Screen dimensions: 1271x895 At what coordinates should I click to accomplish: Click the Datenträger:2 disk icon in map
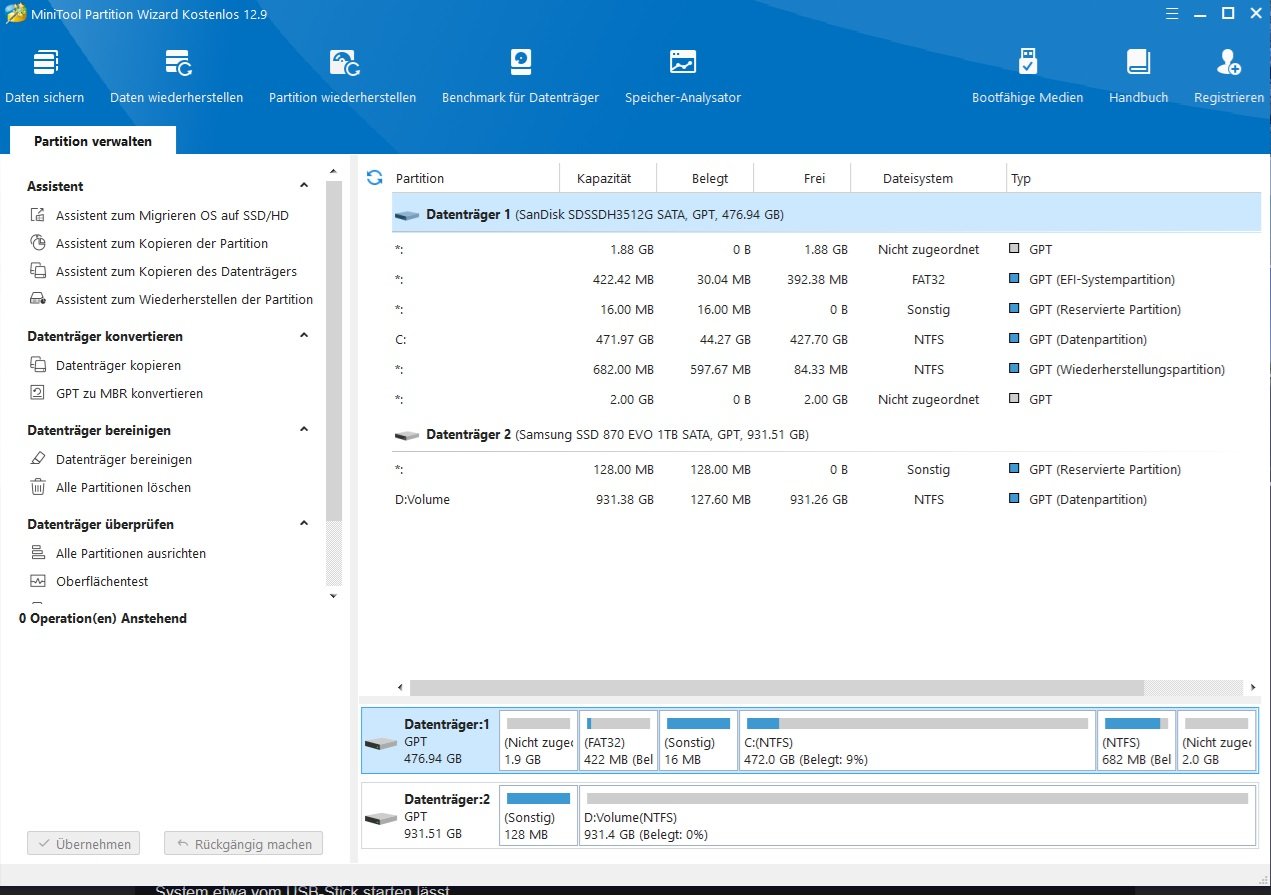[381, 818]
